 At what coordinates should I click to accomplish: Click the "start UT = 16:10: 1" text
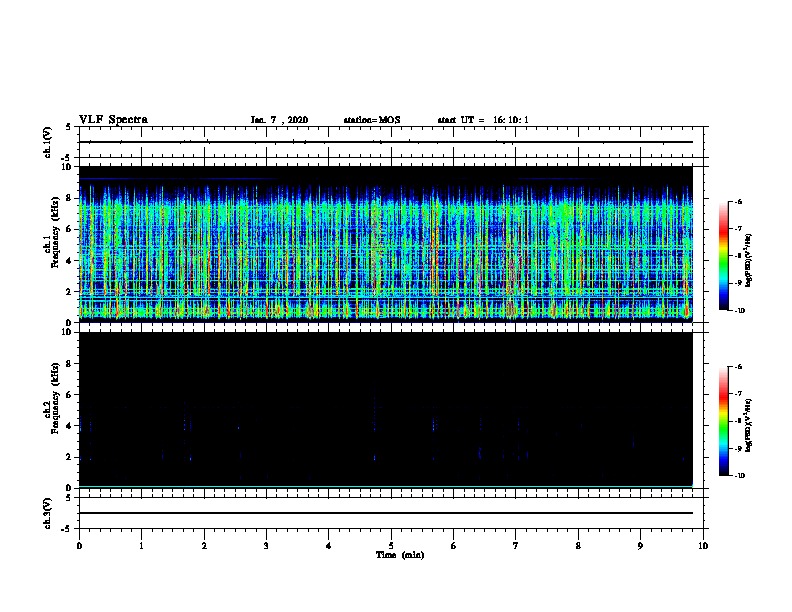coord(483,120)
